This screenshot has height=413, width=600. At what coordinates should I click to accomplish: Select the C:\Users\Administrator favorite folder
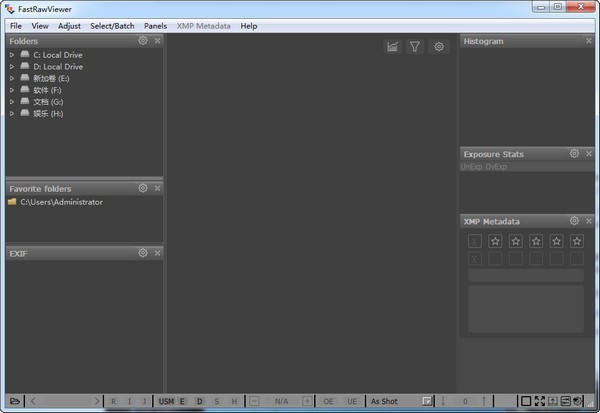pyautogui.click(x=61, y=202)
